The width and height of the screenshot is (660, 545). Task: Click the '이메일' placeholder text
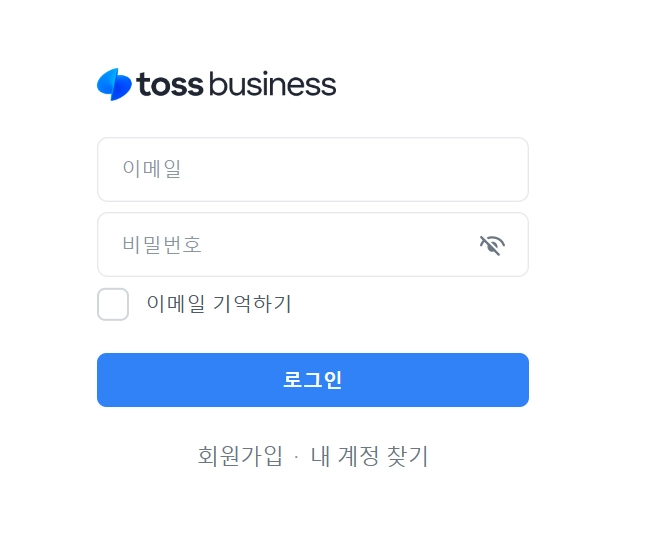coord(152,169)
